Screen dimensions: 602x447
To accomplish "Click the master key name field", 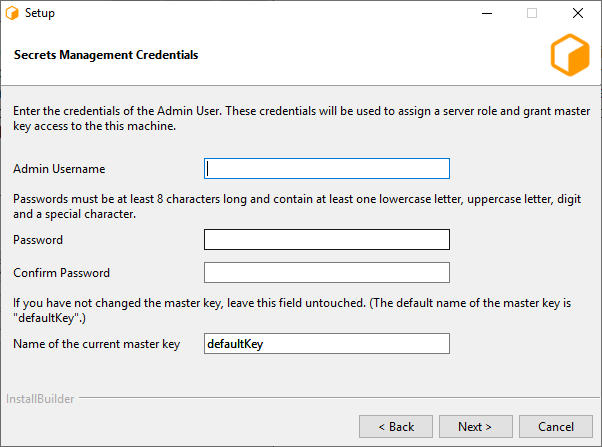I will pyautogui.click(x=327, y=344).
